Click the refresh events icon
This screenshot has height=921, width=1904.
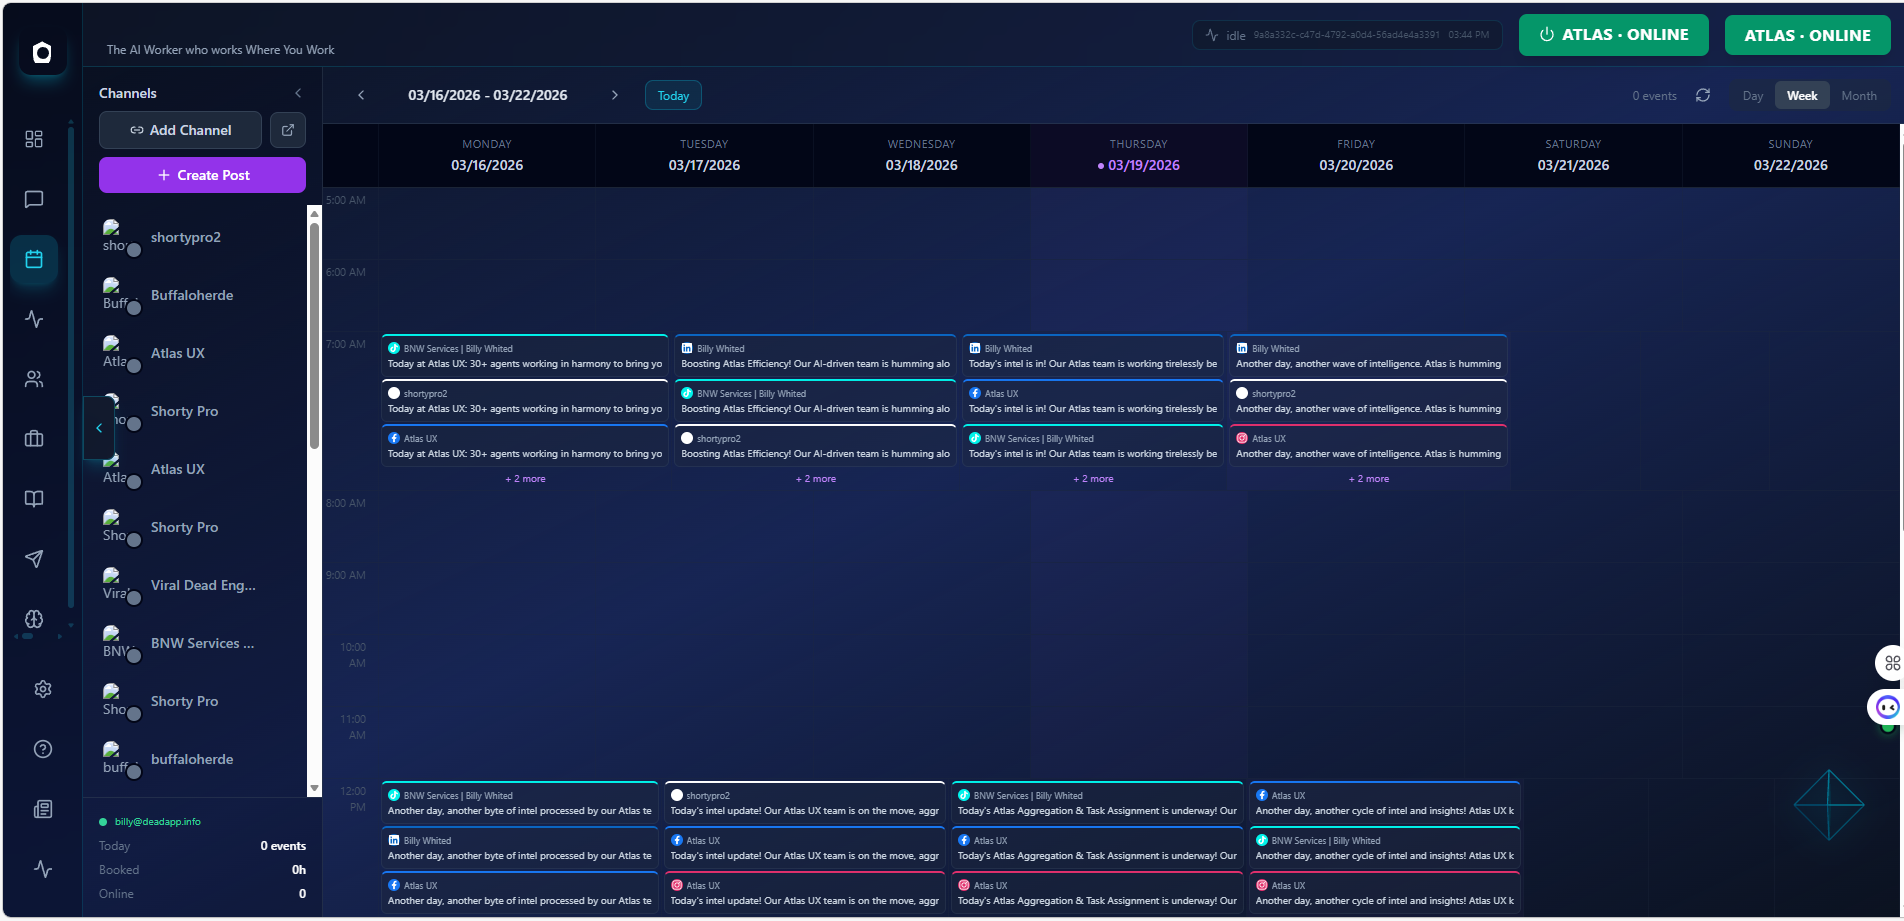[x=1704, y=95]
